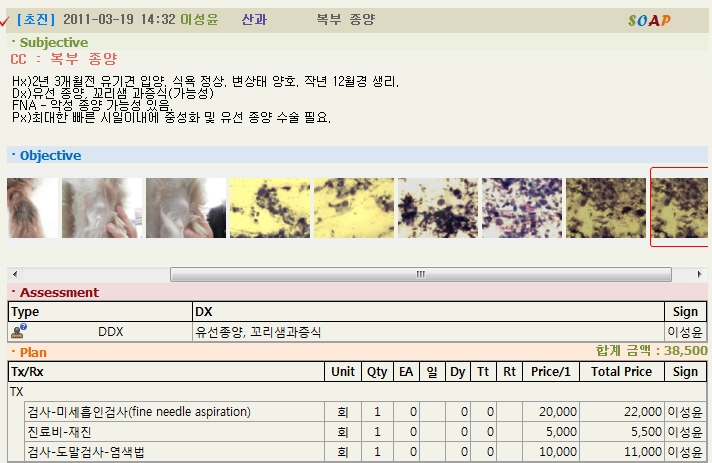The image size is (712, 463).
Task: Click the SOAP logo icon
Action: [649, 20]
